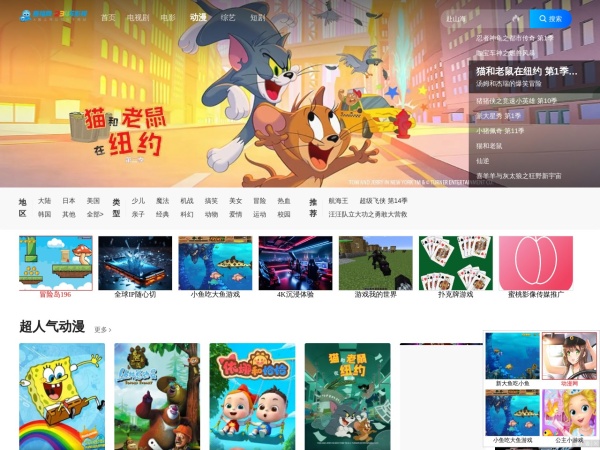The image size is (600, 450).
Task: Select the 魔法 genre filter
Action: [162, 200]
